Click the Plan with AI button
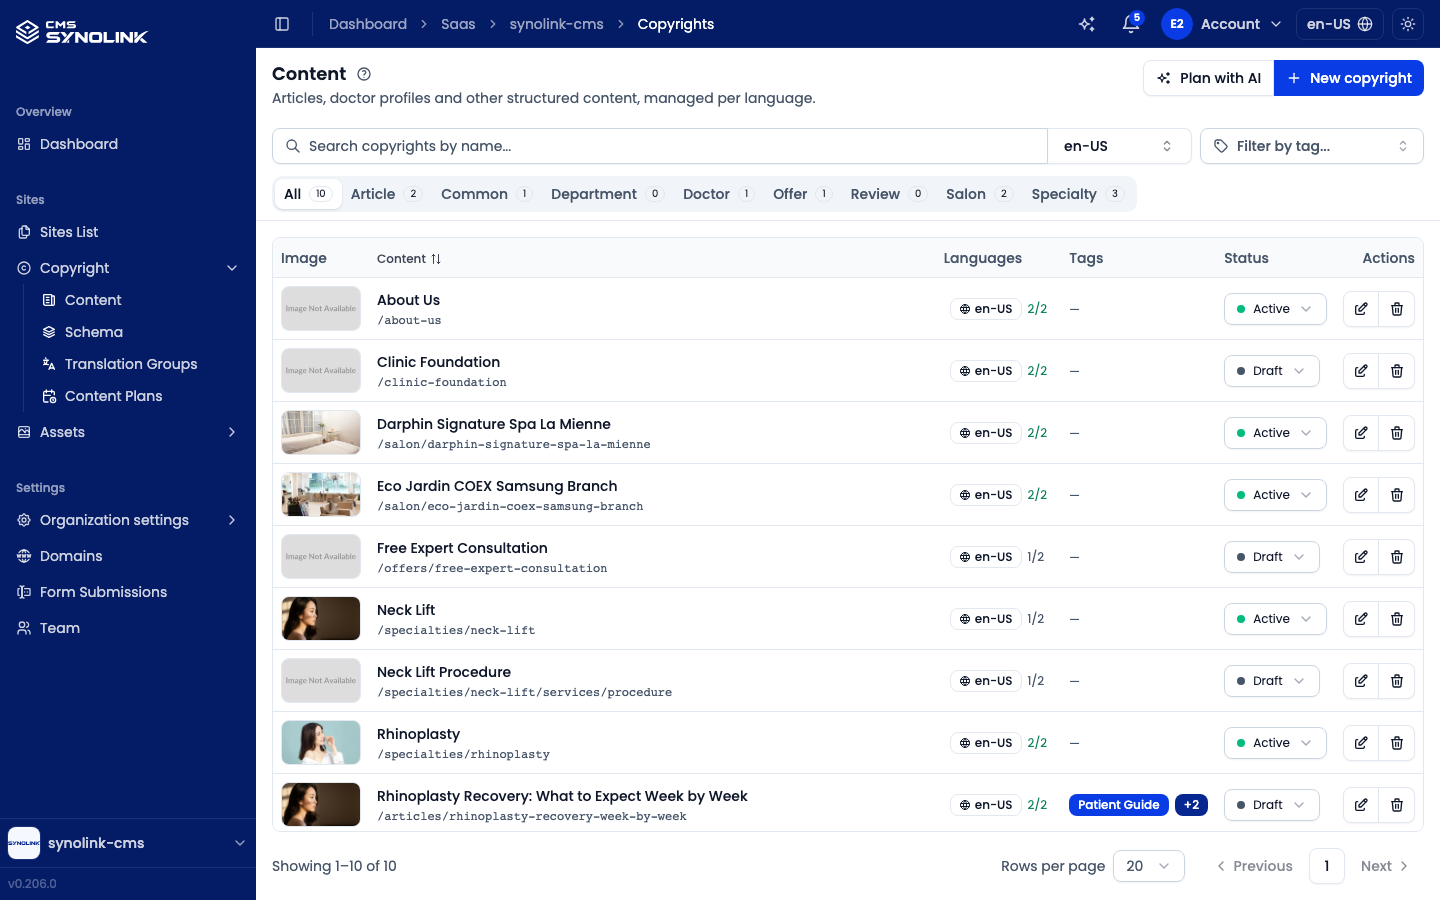This screenshot has height=900, width=1440. 1209,78
